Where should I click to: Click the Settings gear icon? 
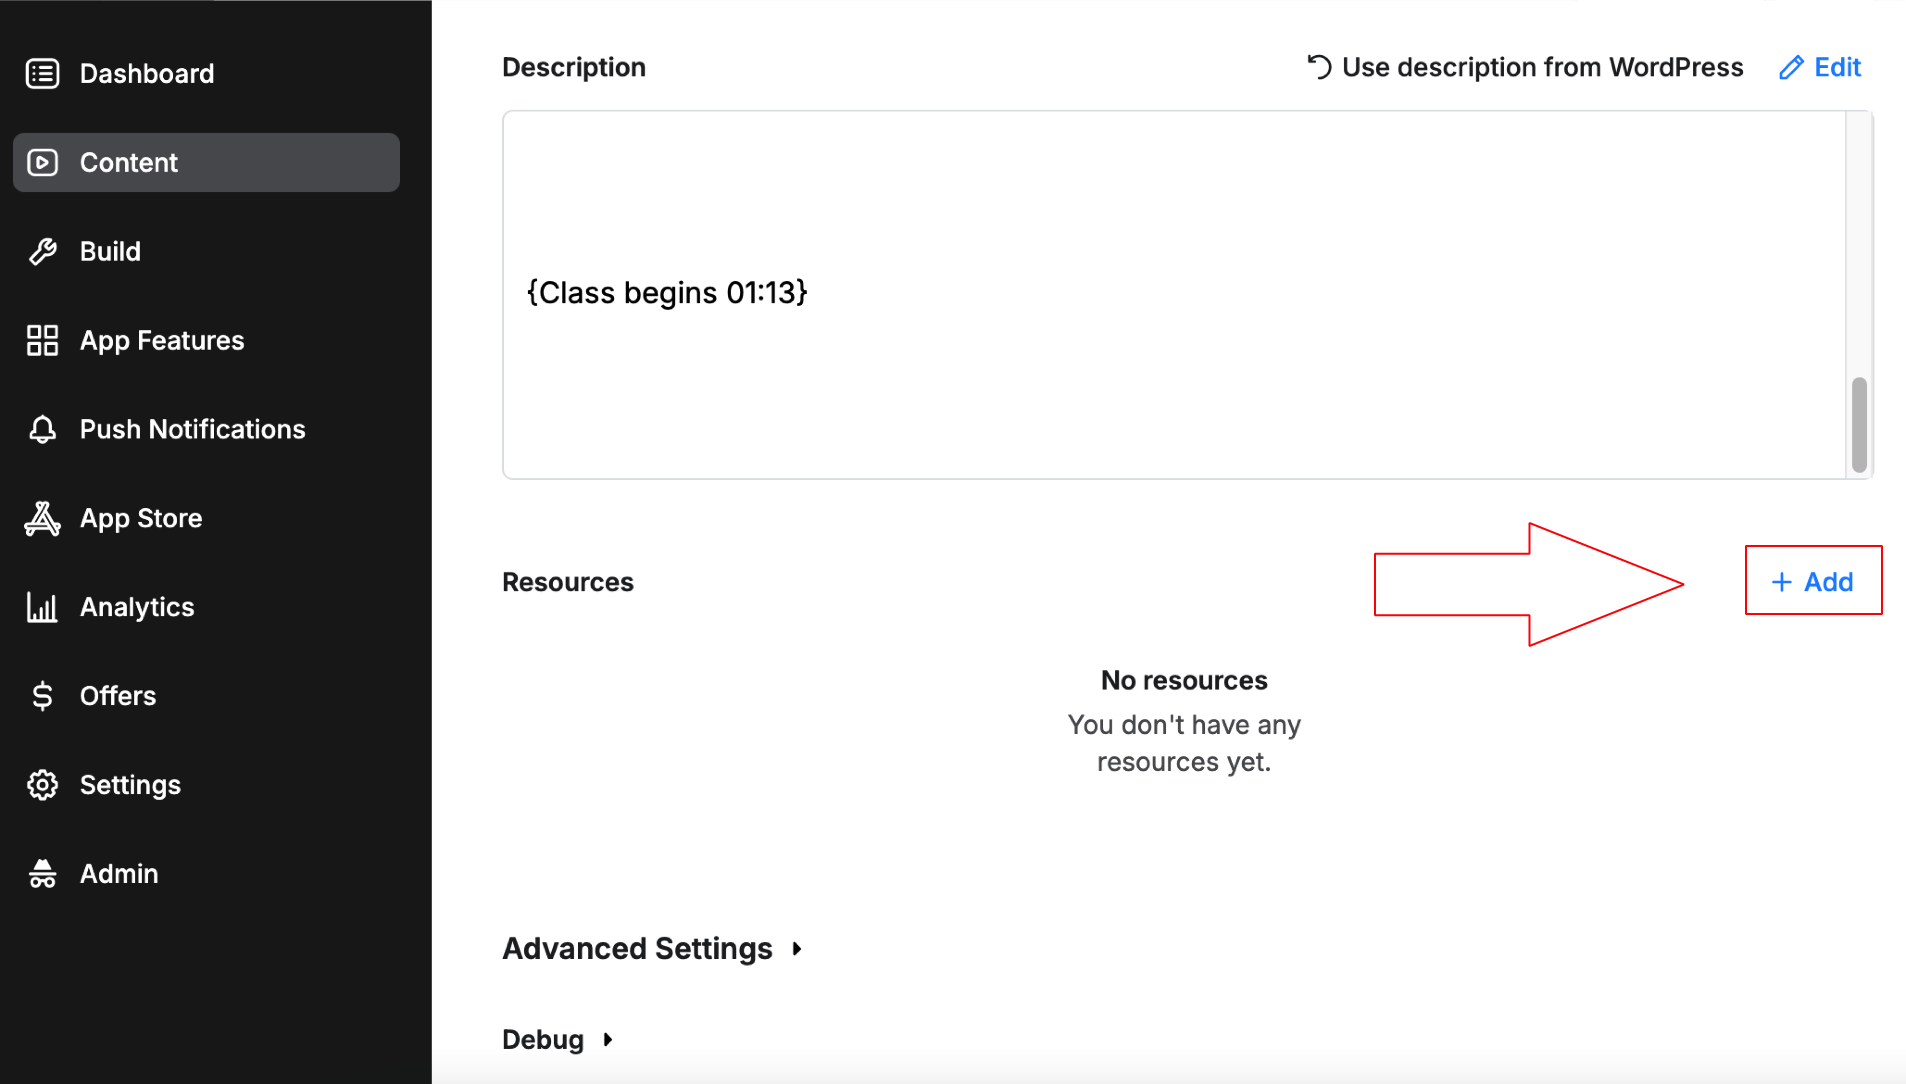42,785
